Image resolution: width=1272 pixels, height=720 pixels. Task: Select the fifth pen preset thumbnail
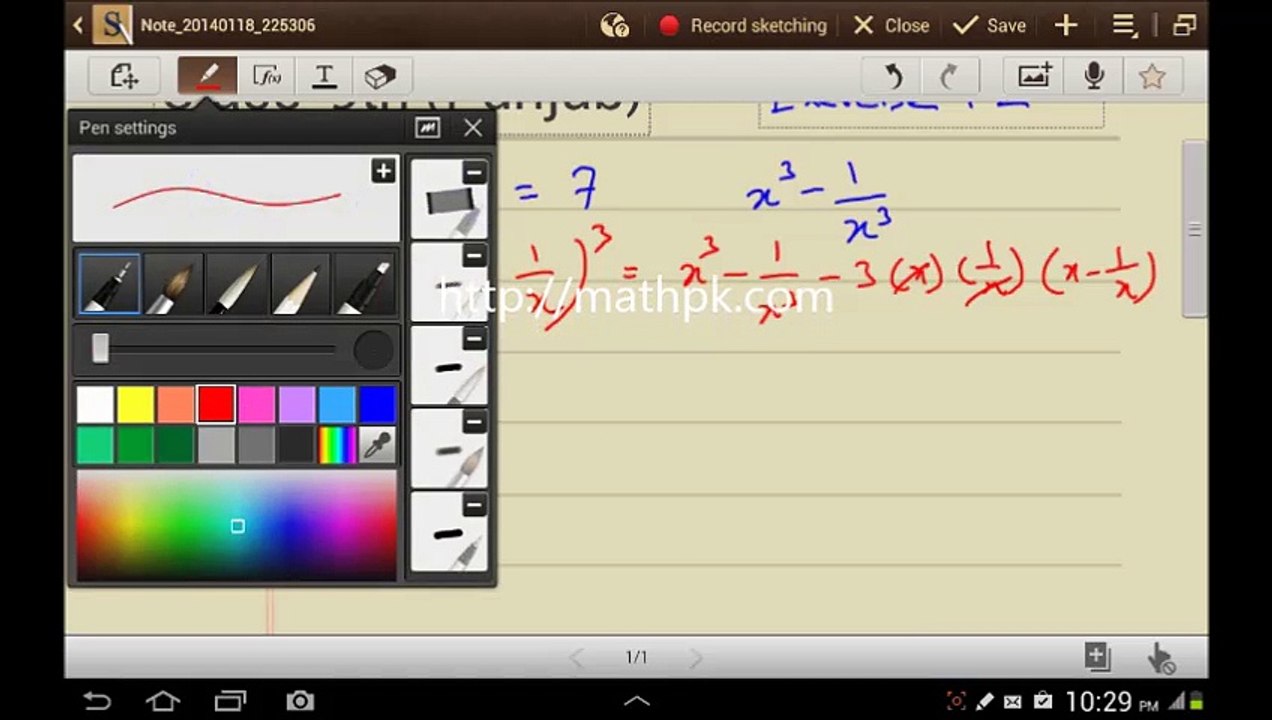pyautogui.click(x=448, y=532)
